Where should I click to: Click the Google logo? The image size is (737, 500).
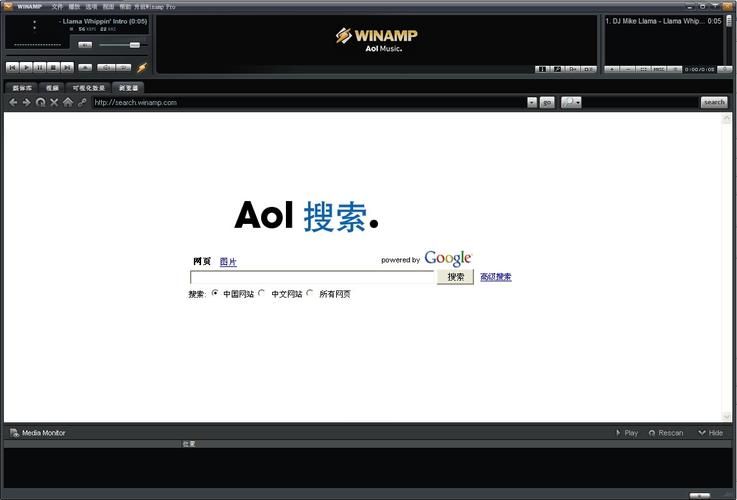click(x=448, y=258)
